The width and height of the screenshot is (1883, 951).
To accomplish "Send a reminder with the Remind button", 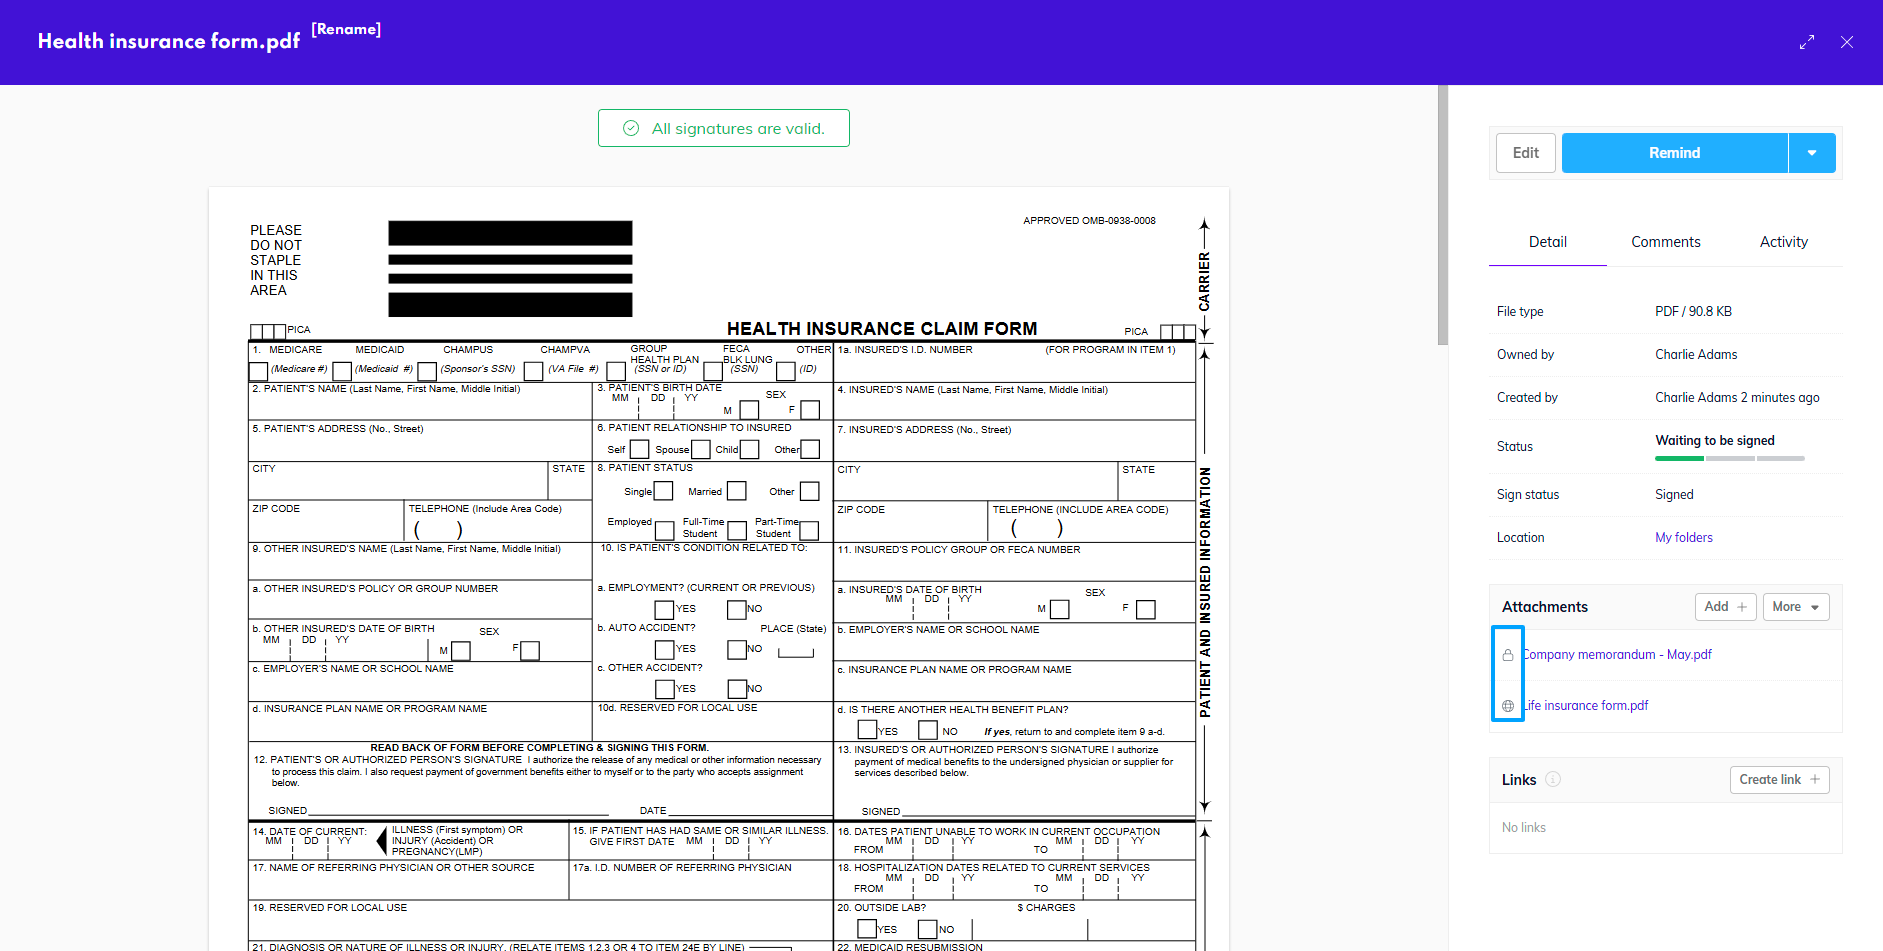I will click(1674, 153).
